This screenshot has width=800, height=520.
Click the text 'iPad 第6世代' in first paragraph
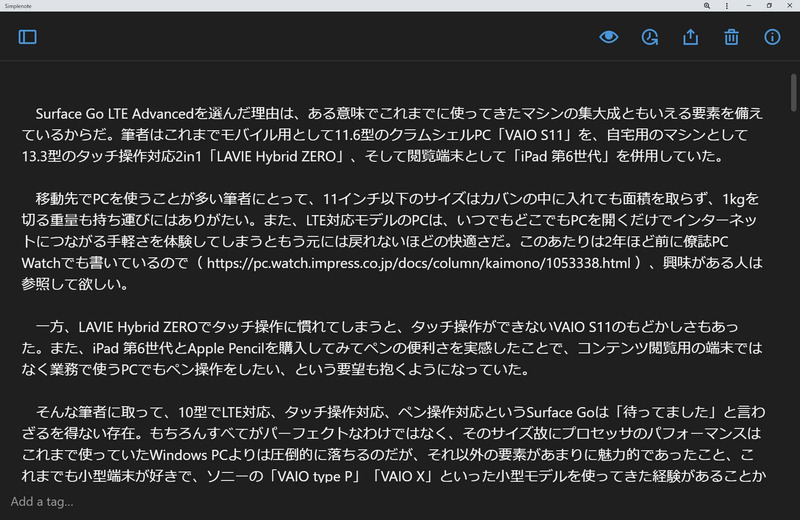point(561,156)
